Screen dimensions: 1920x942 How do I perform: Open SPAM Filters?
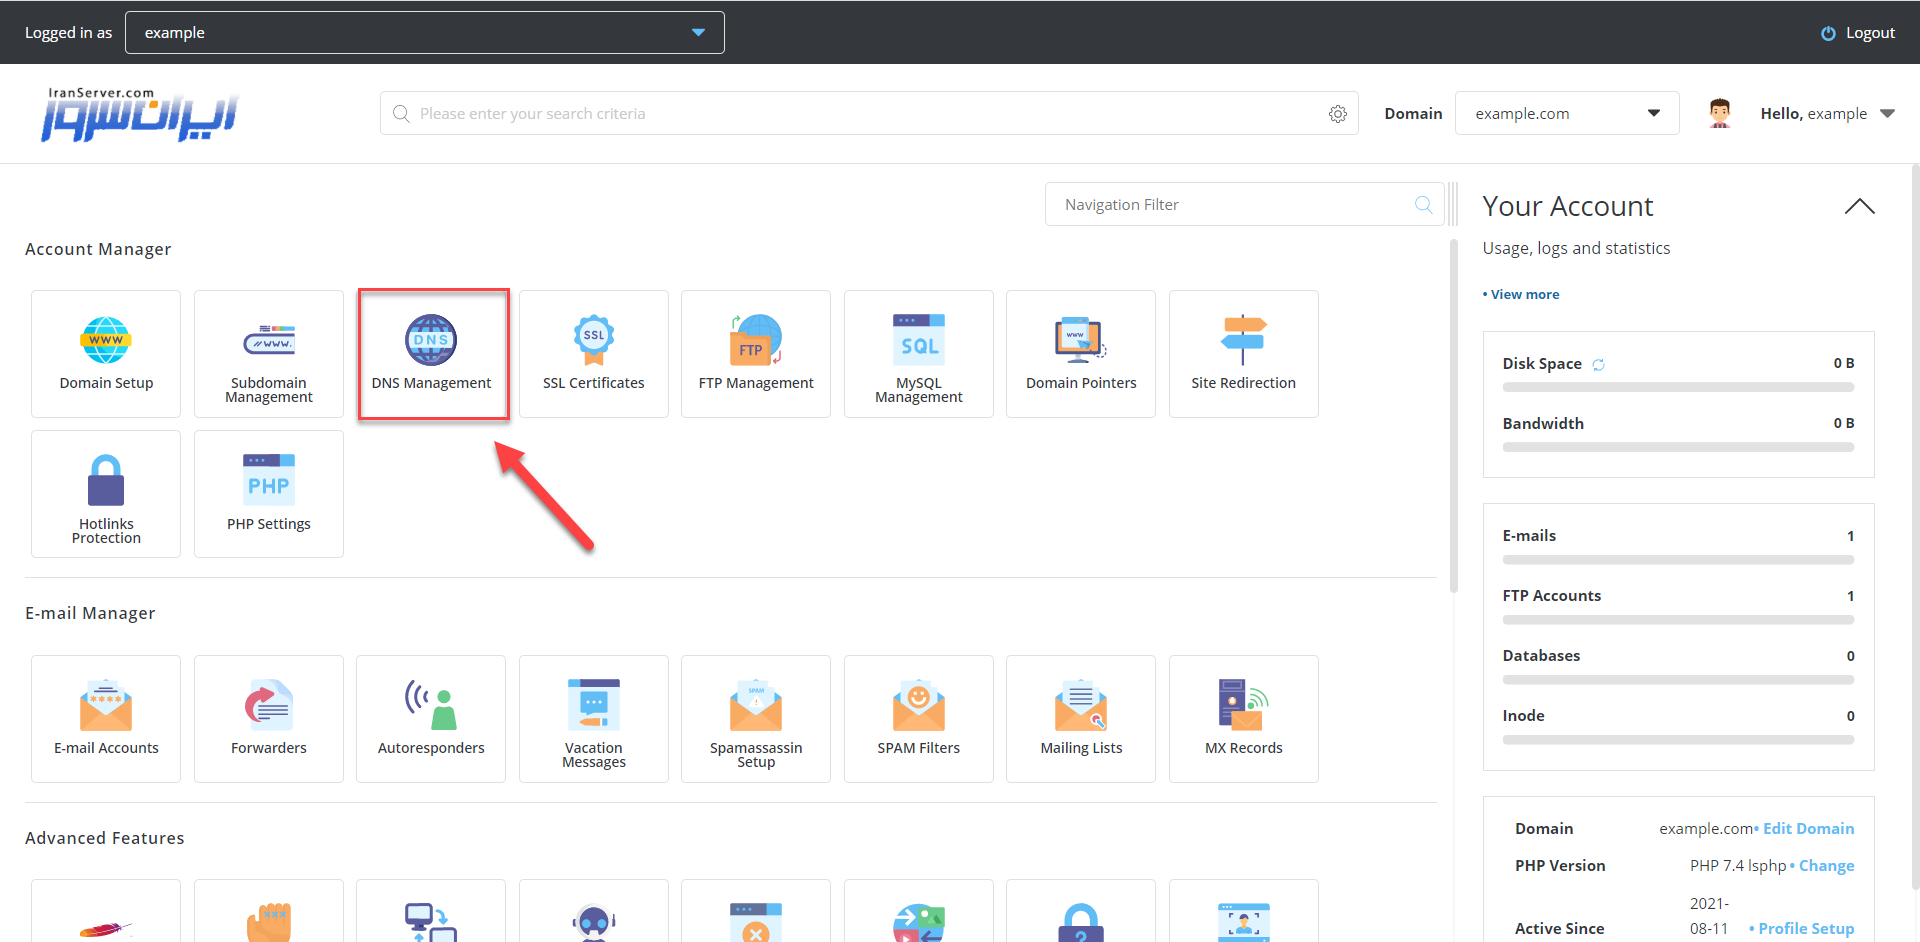coord(919,719)
